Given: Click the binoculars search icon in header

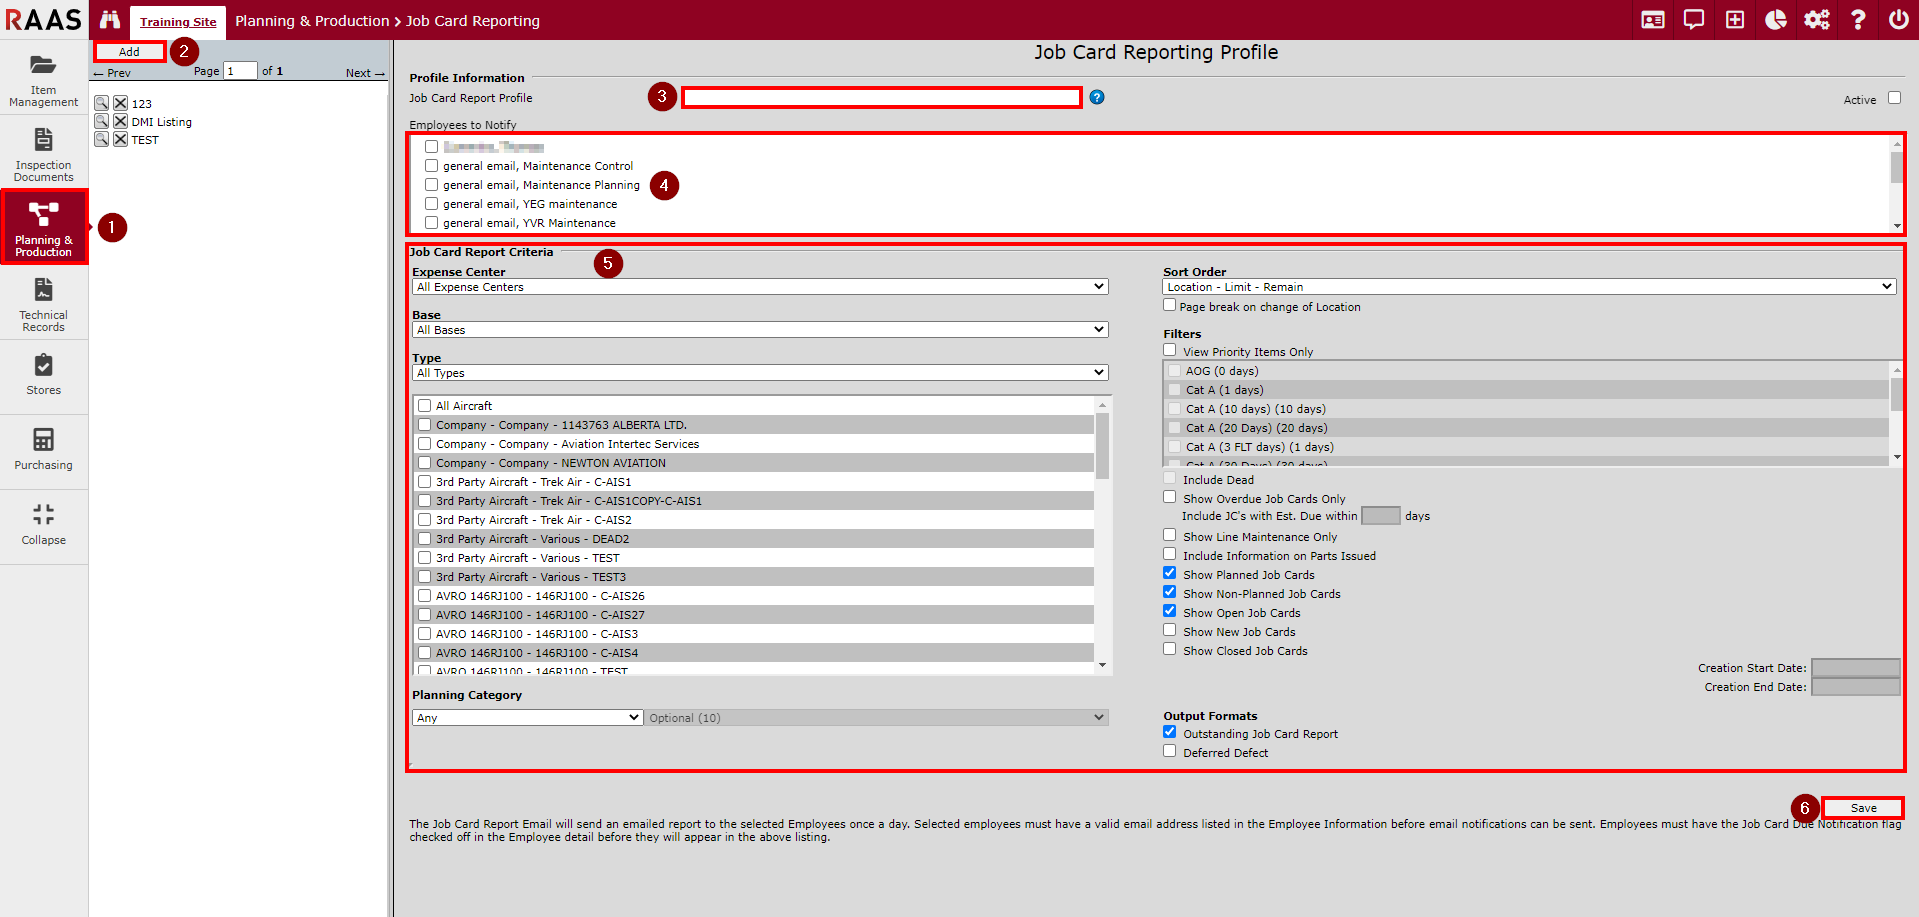Looking at the screenshot, I should point(110,20).
